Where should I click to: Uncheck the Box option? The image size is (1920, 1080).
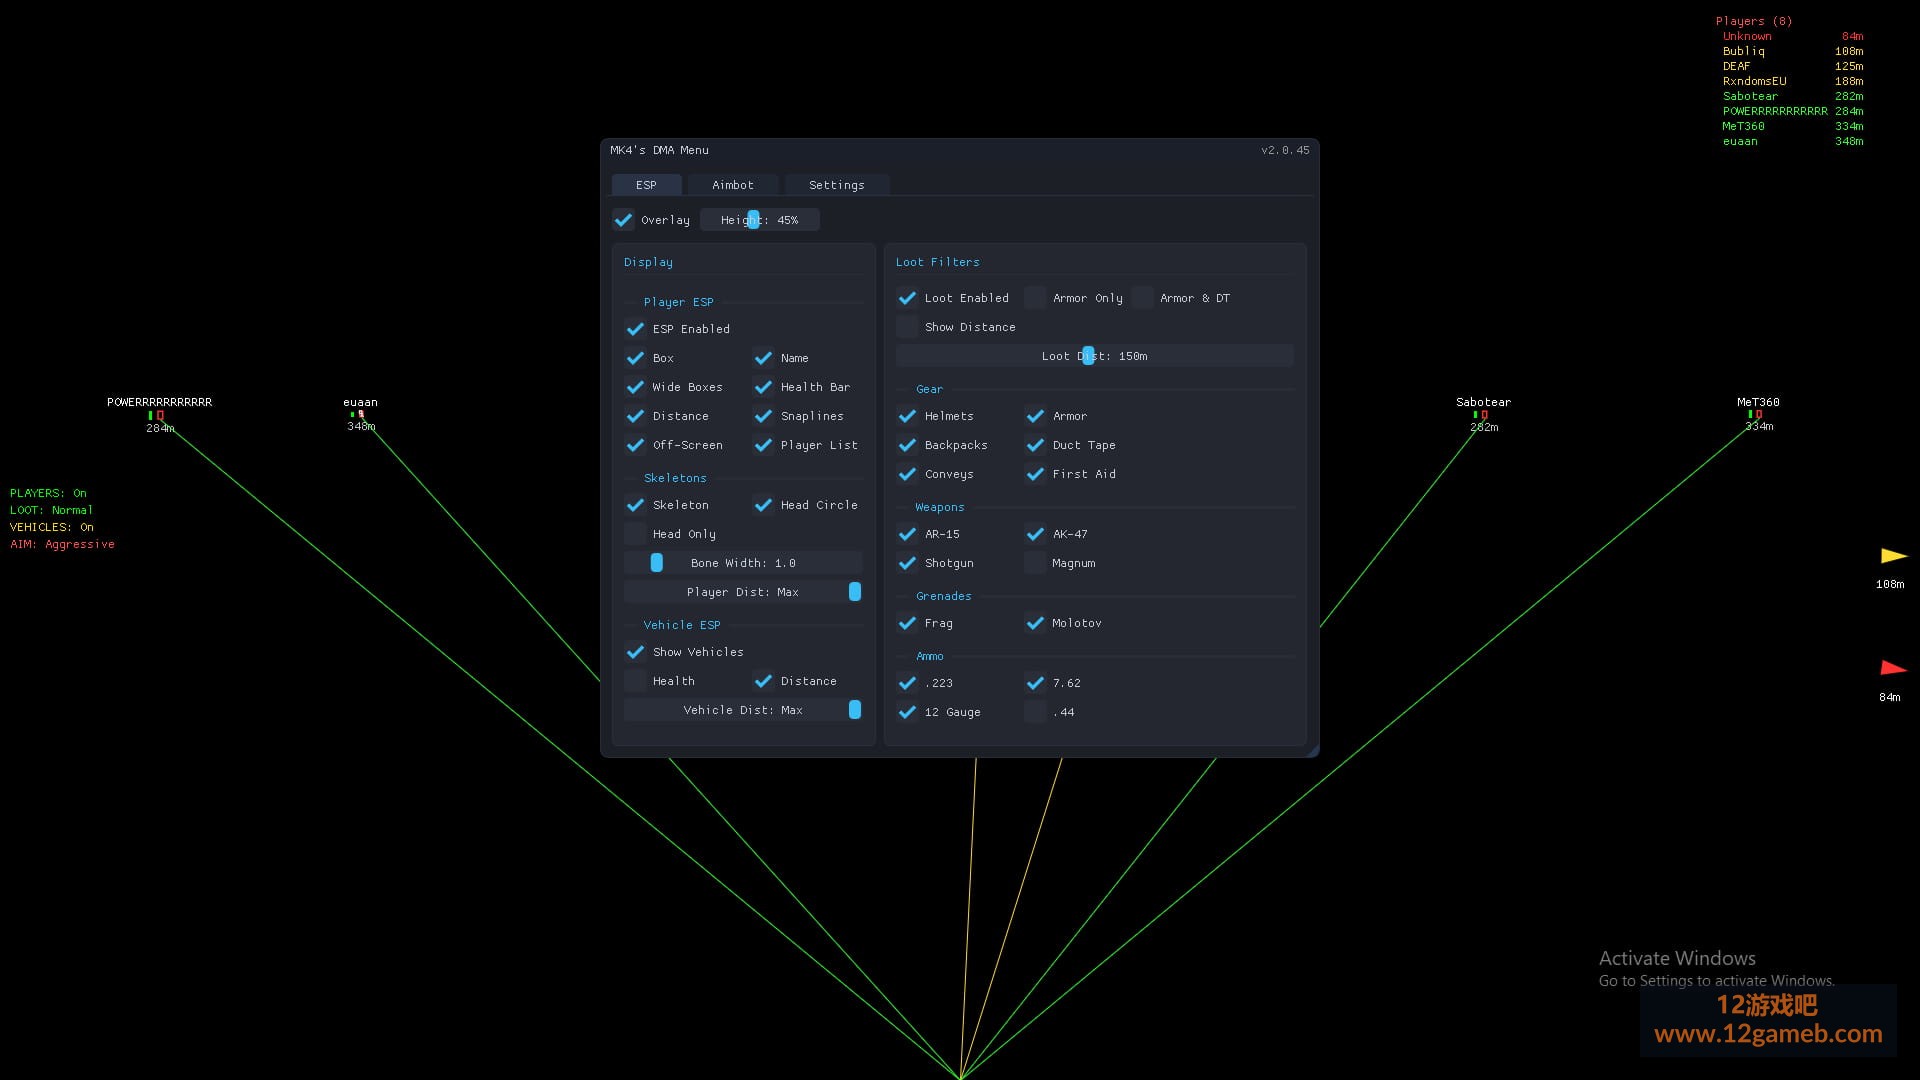[x=635, y=358]
